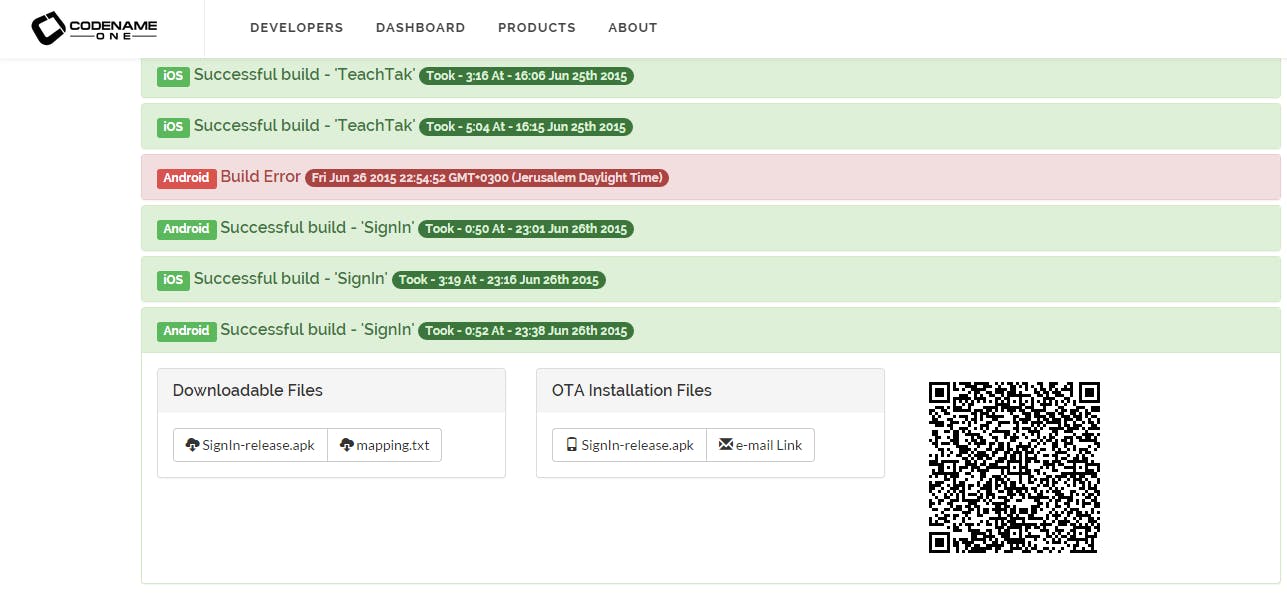This screenshot has width=1287, height=593.
Task: Expand the Build Error row
Action: pyautogui.click(x=711, y=177)
